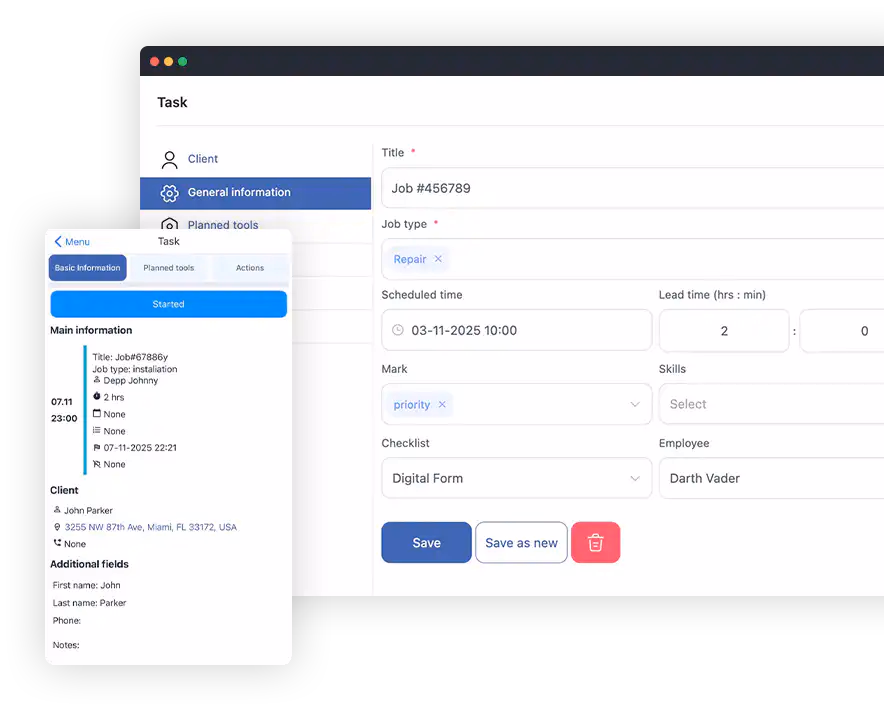Click the Lead time hours field

pos(724,331)
